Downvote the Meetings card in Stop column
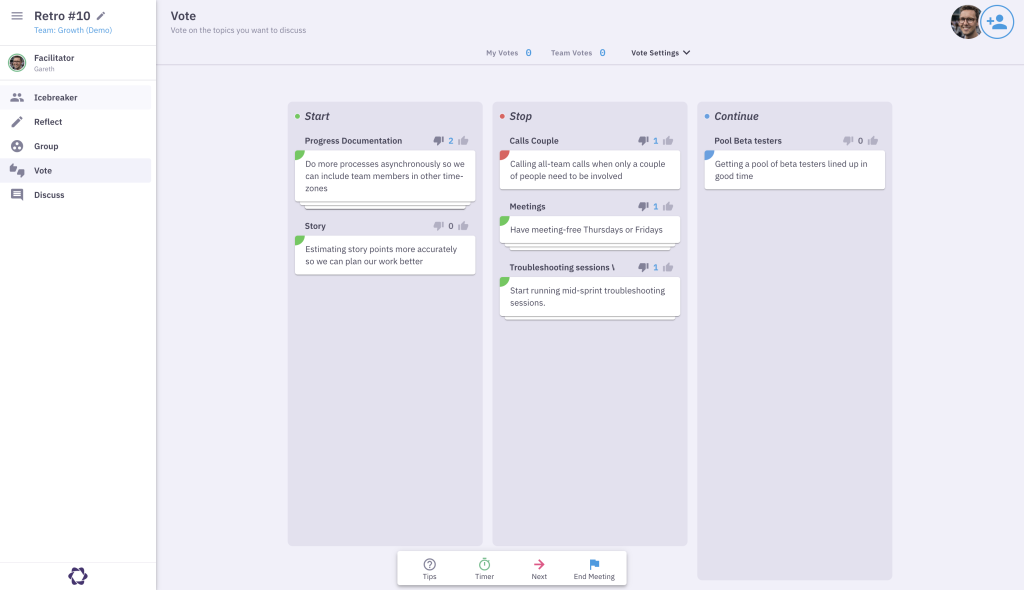Image resolution: width=1024 pixels, height=590 pixels. (x=645, y=206)
